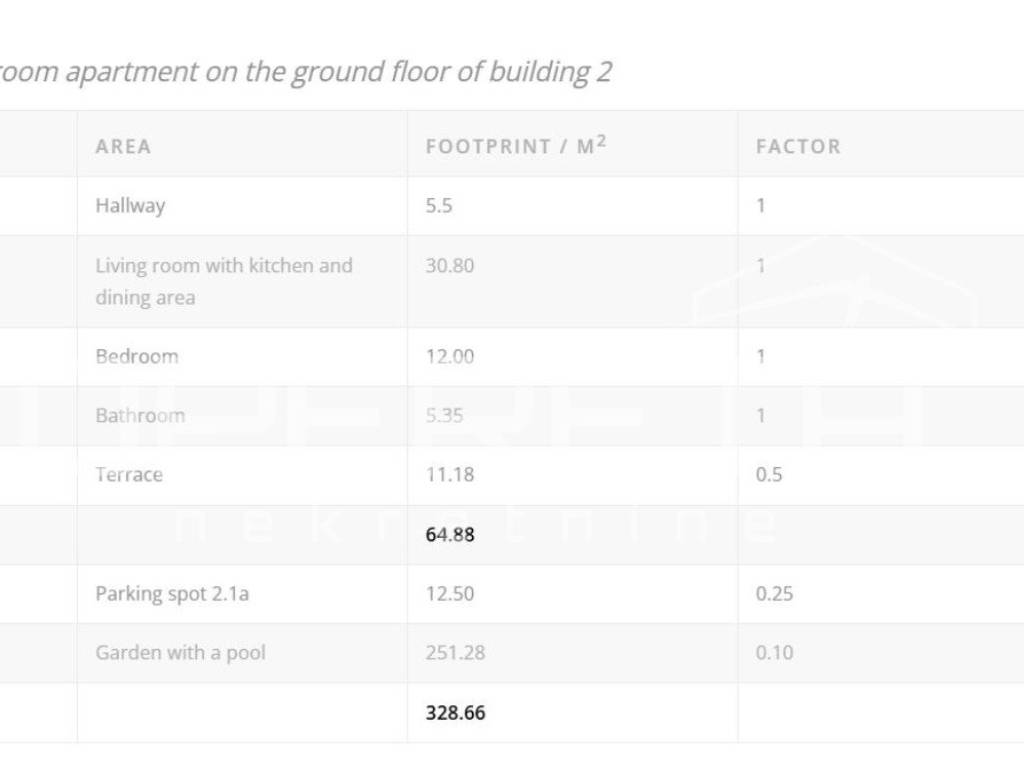Select the garden footprint value 251.28
The height and width of the screenshot is (768, 1024).
[454, 653]
